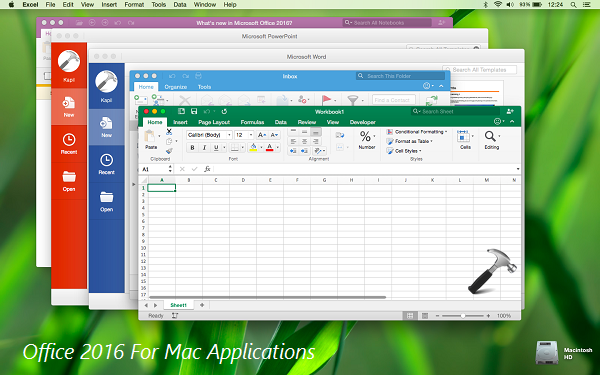Image resolution: width=600 pixels, height=375 pixels.
Task: Open Cell Styles dropdown
Action: tap(404, 151)
